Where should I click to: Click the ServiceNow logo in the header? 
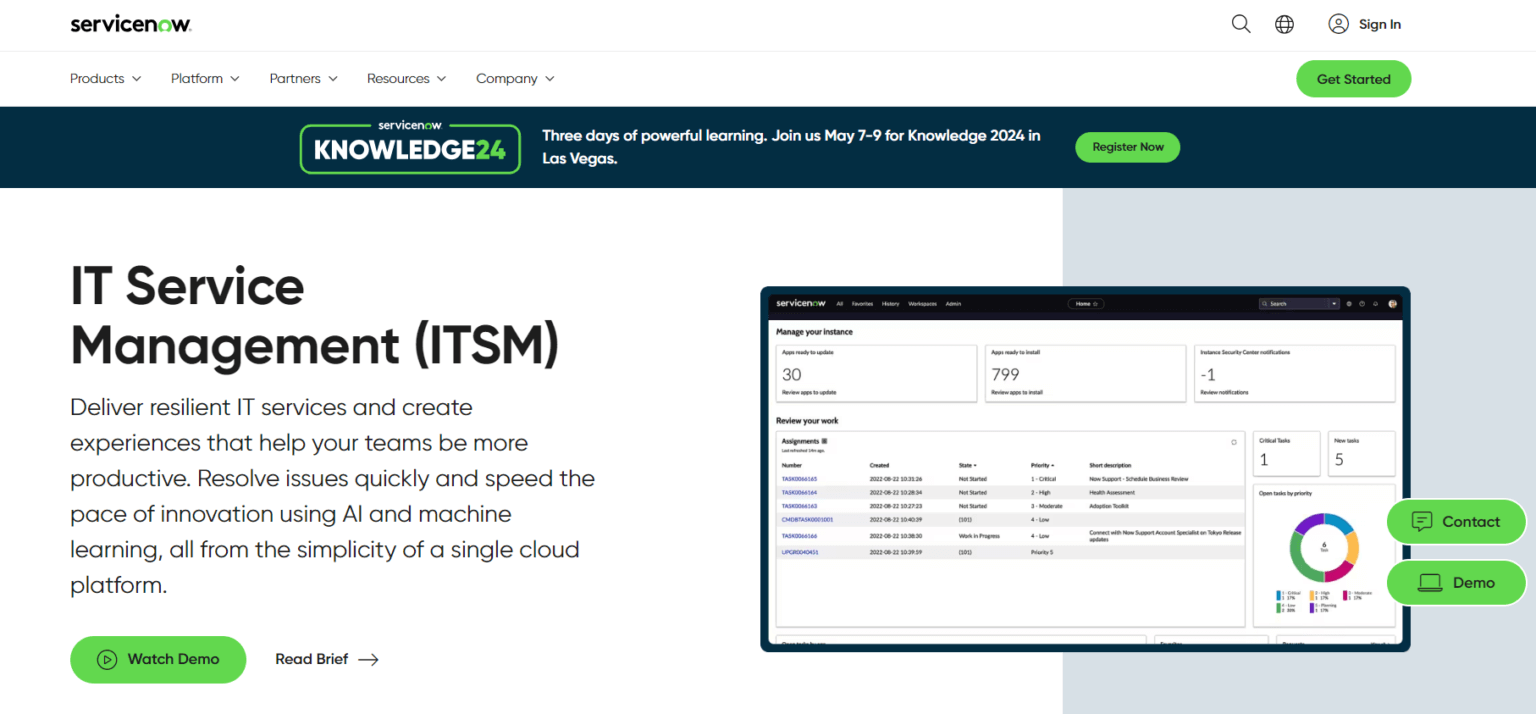pos(131,24)
